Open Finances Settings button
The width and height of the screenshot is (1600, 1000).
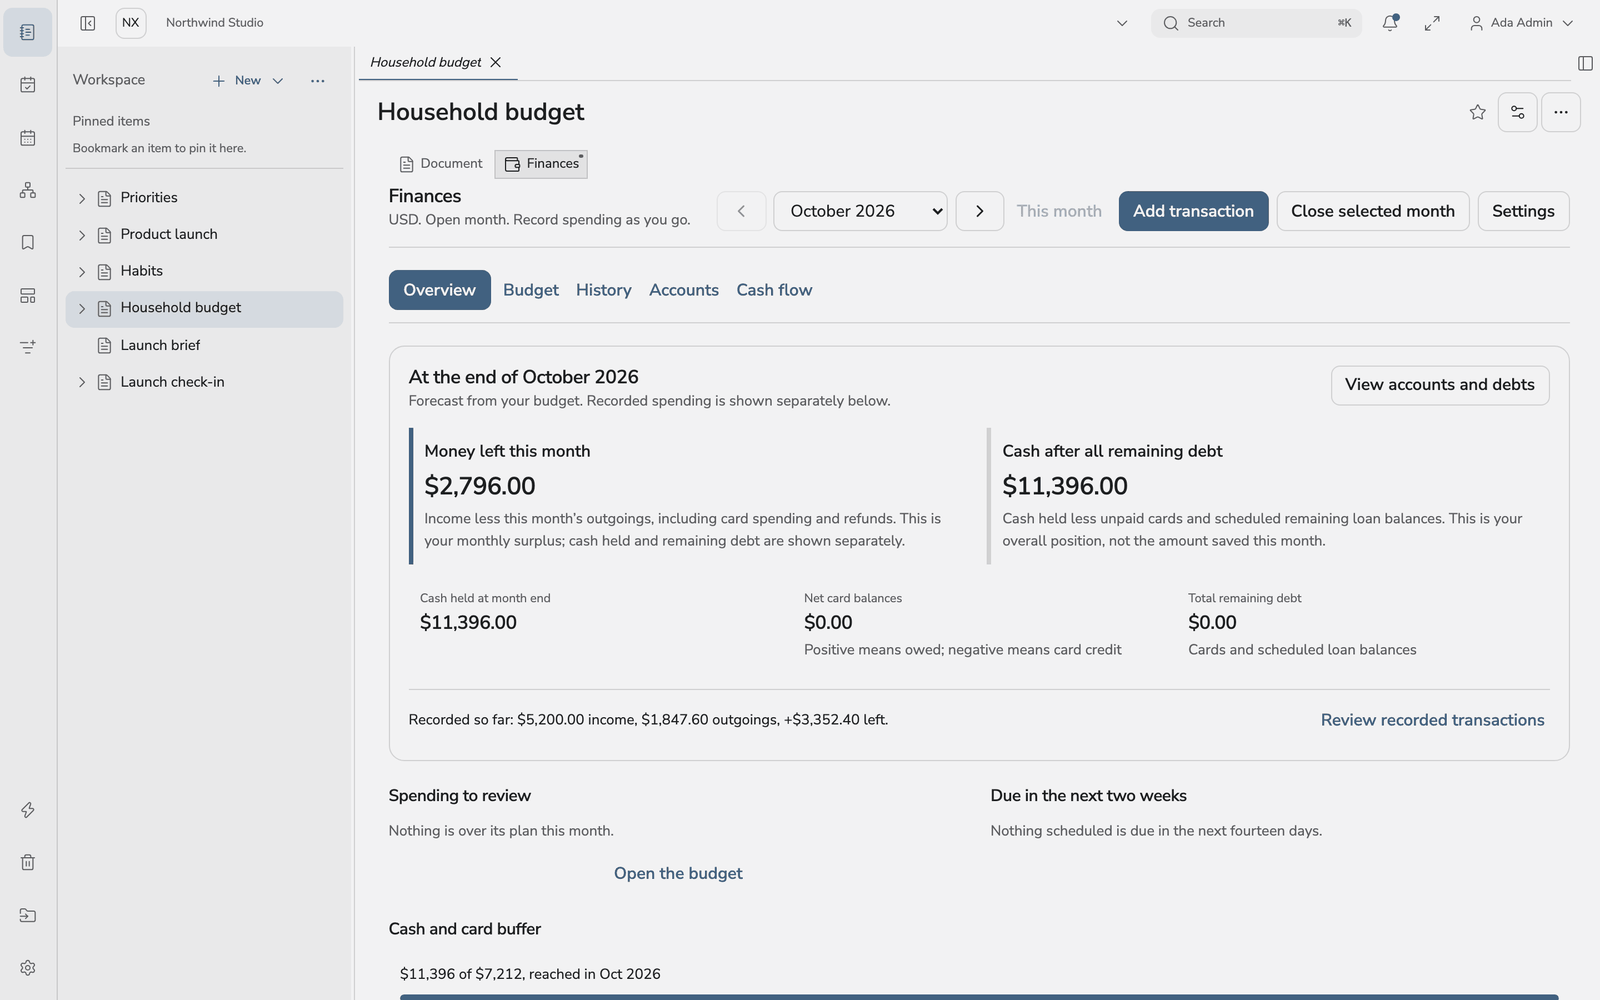coord(1523,211)
